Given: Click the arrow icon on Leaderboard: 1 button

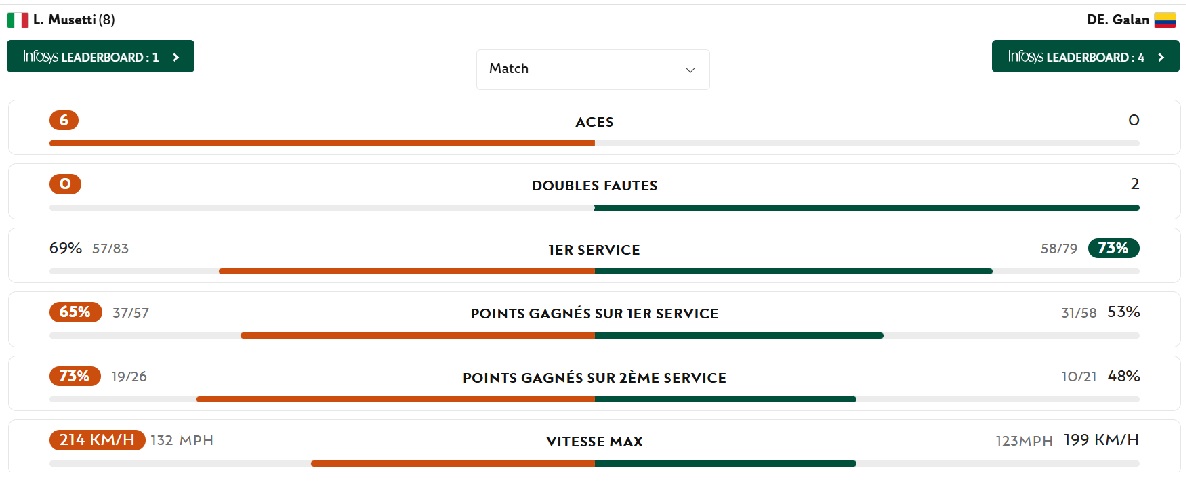Looking at the screenshot, I should 176,57.
